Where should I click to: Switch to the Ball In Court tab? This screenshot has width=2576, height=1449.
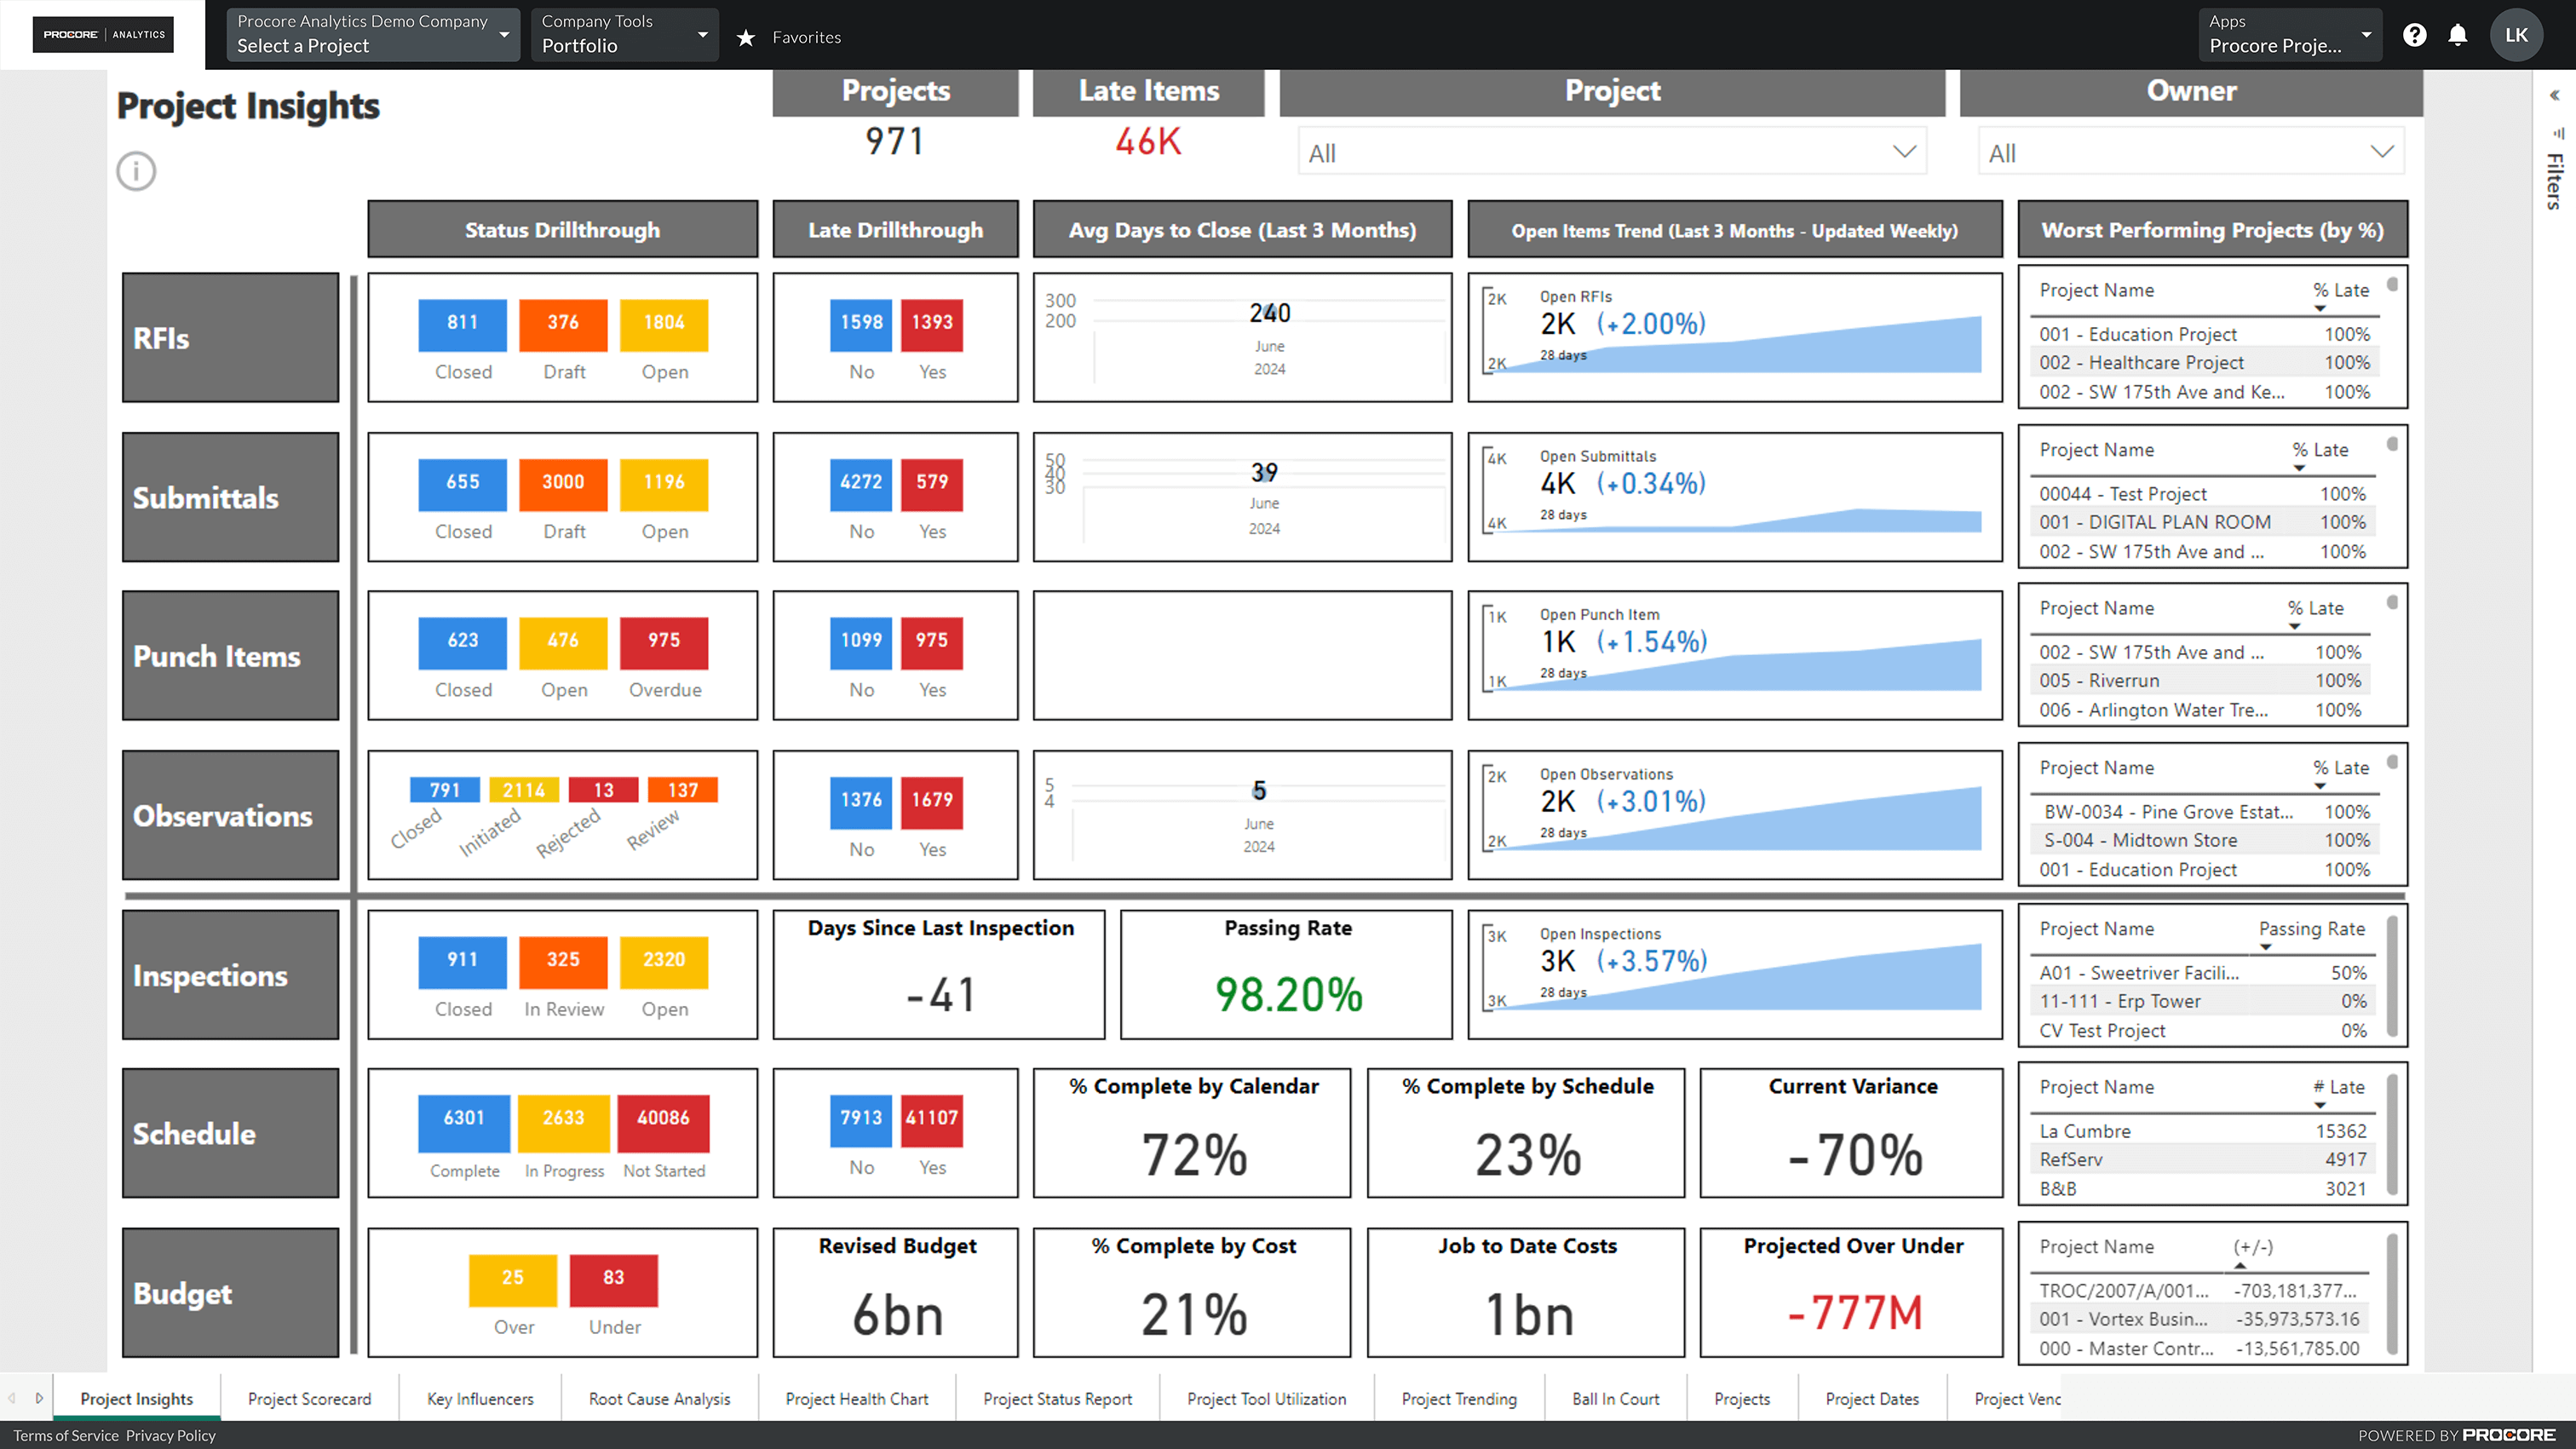pyautogui.click(x=1616, y=1398)
